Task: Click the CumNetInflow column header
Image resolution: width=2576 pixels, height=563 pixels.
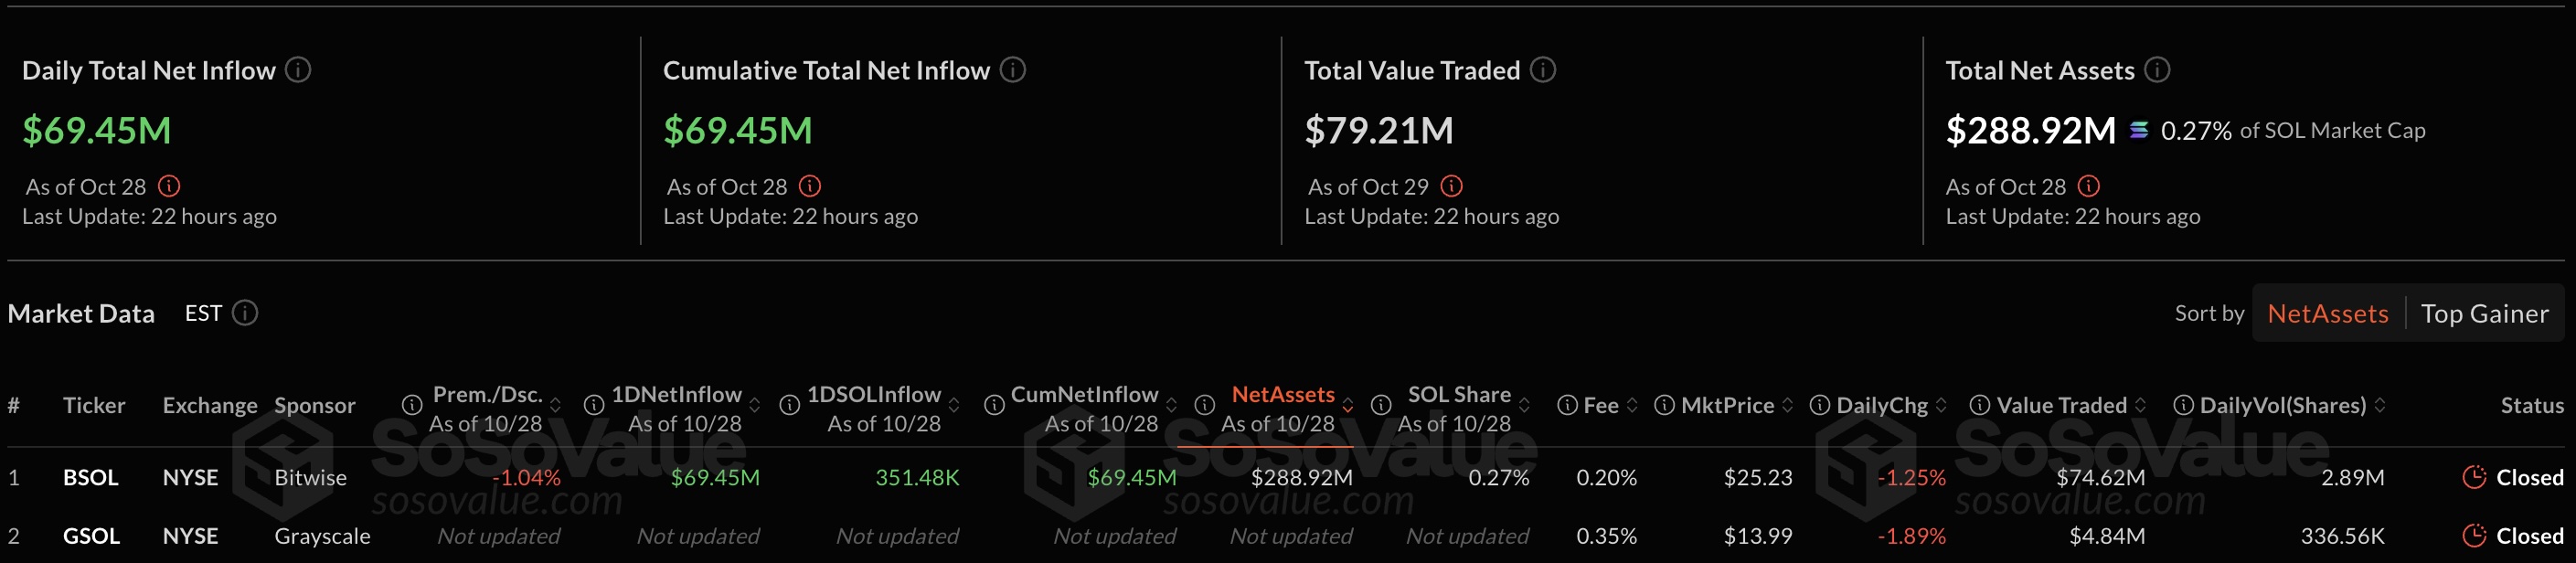Action: pyautogui.click(x=1084, y=395)
